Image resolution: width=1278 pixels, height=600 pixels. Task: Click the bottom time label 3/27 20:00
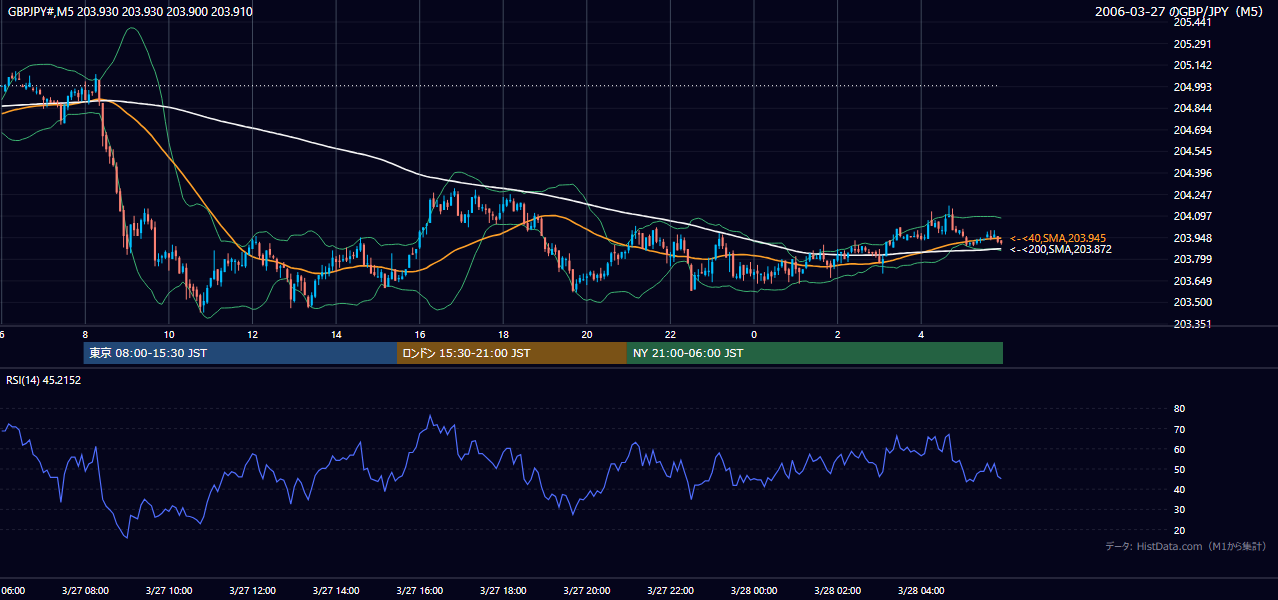coord(587,591)
